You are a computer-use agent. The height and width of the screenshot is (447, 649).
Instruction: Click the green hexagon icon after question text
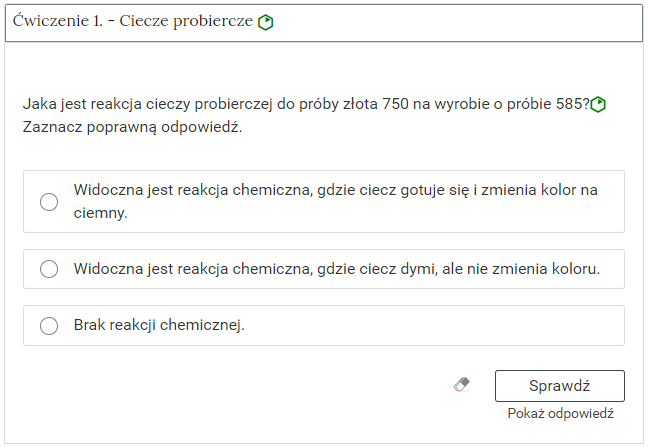[598, 104]
